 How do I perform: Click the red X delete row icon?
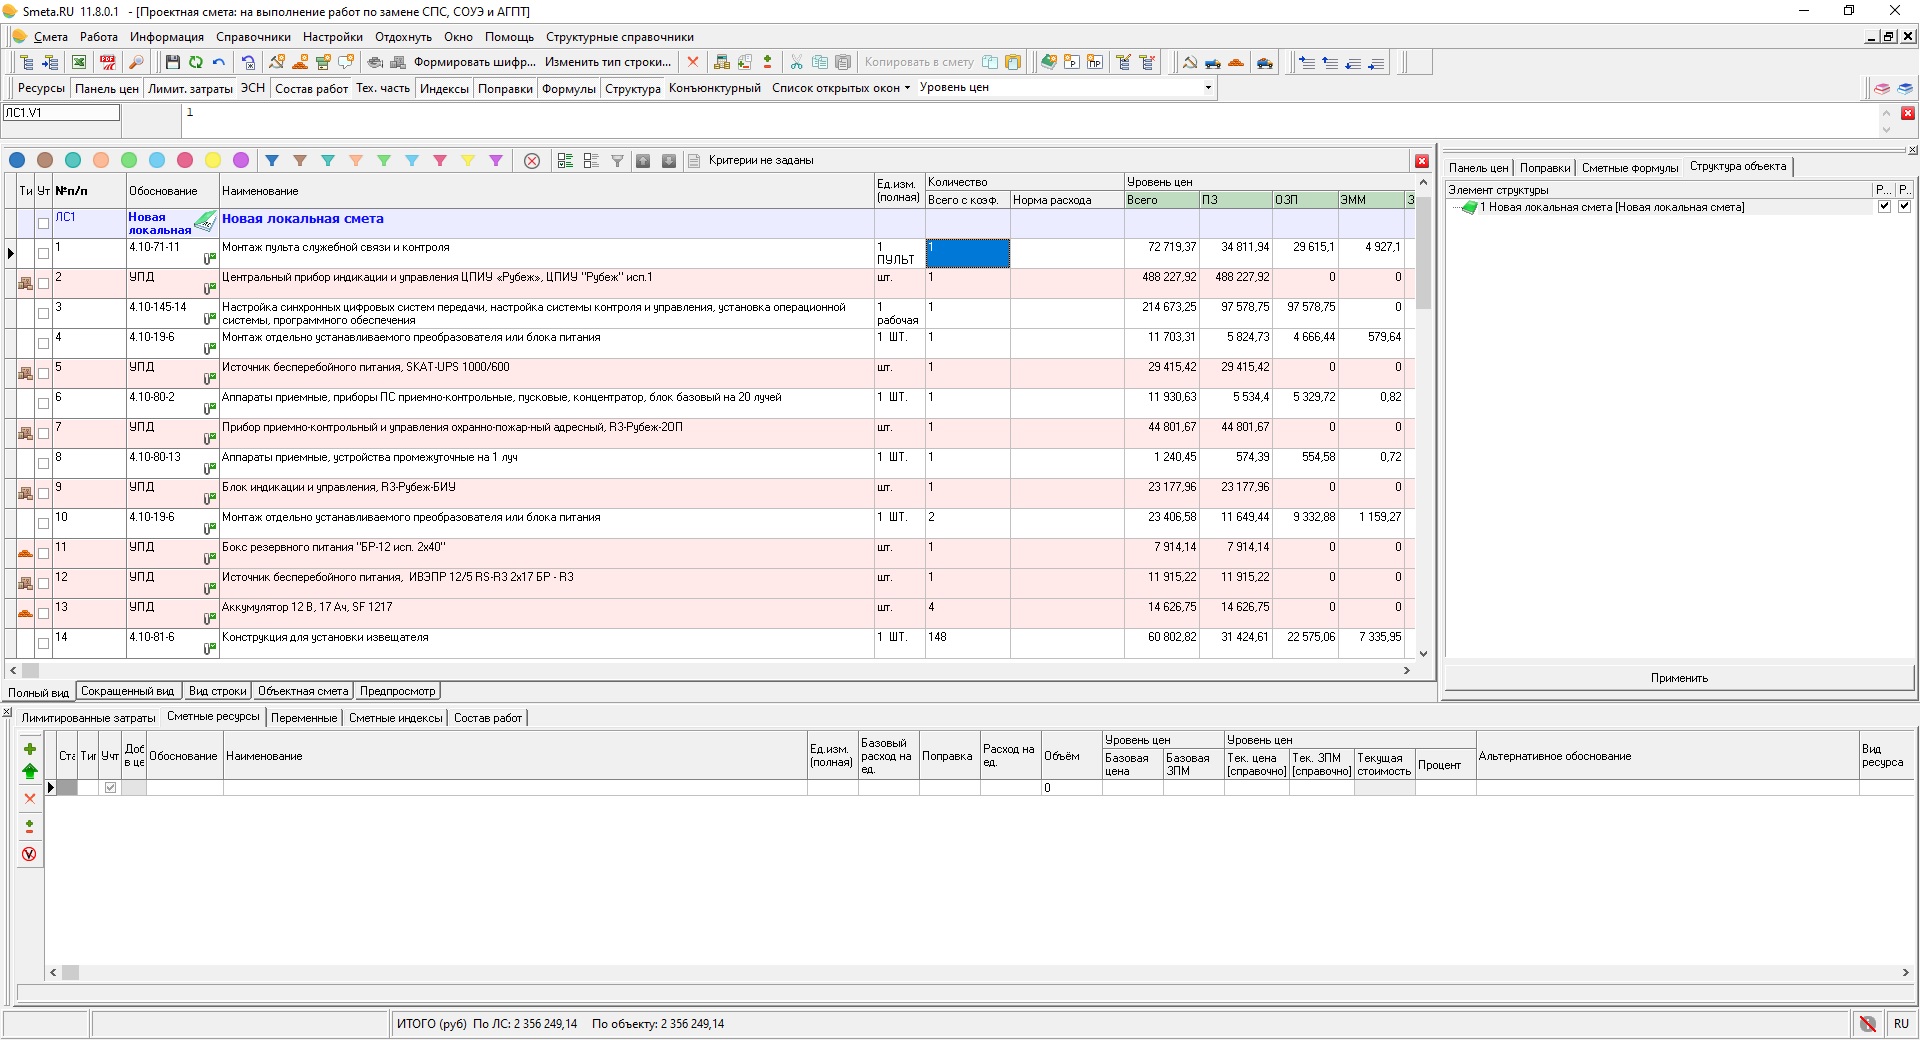click(693, 62)
